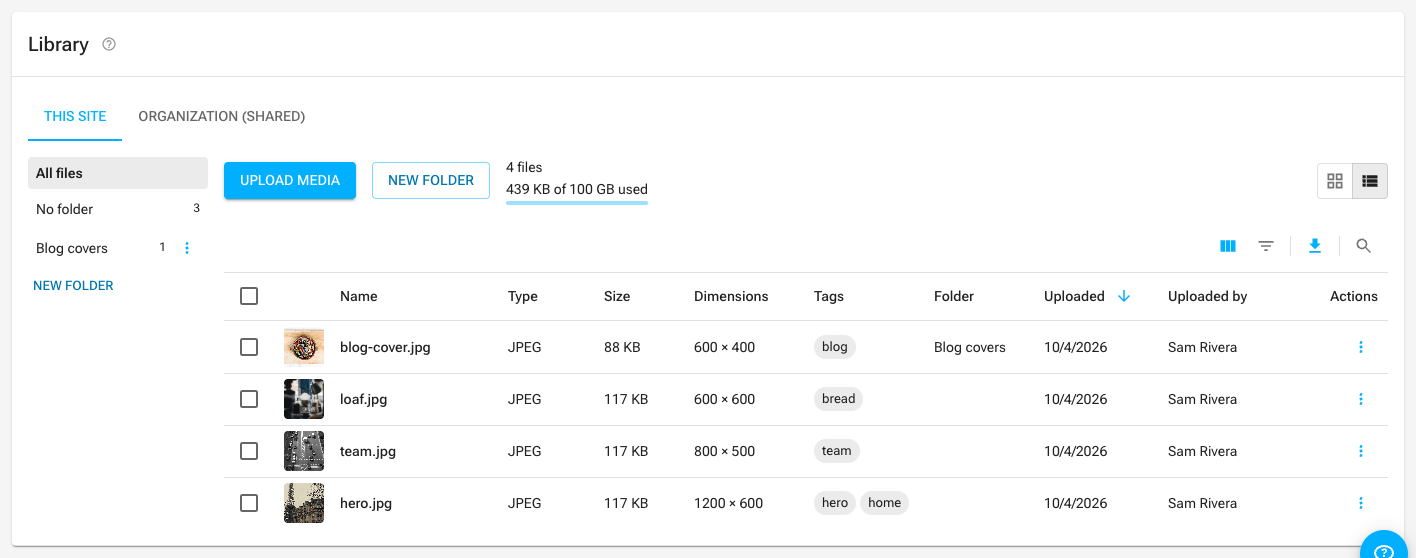Click the blog-cover.jpg file name
The image size is (1416, 558).
(385, 347)
